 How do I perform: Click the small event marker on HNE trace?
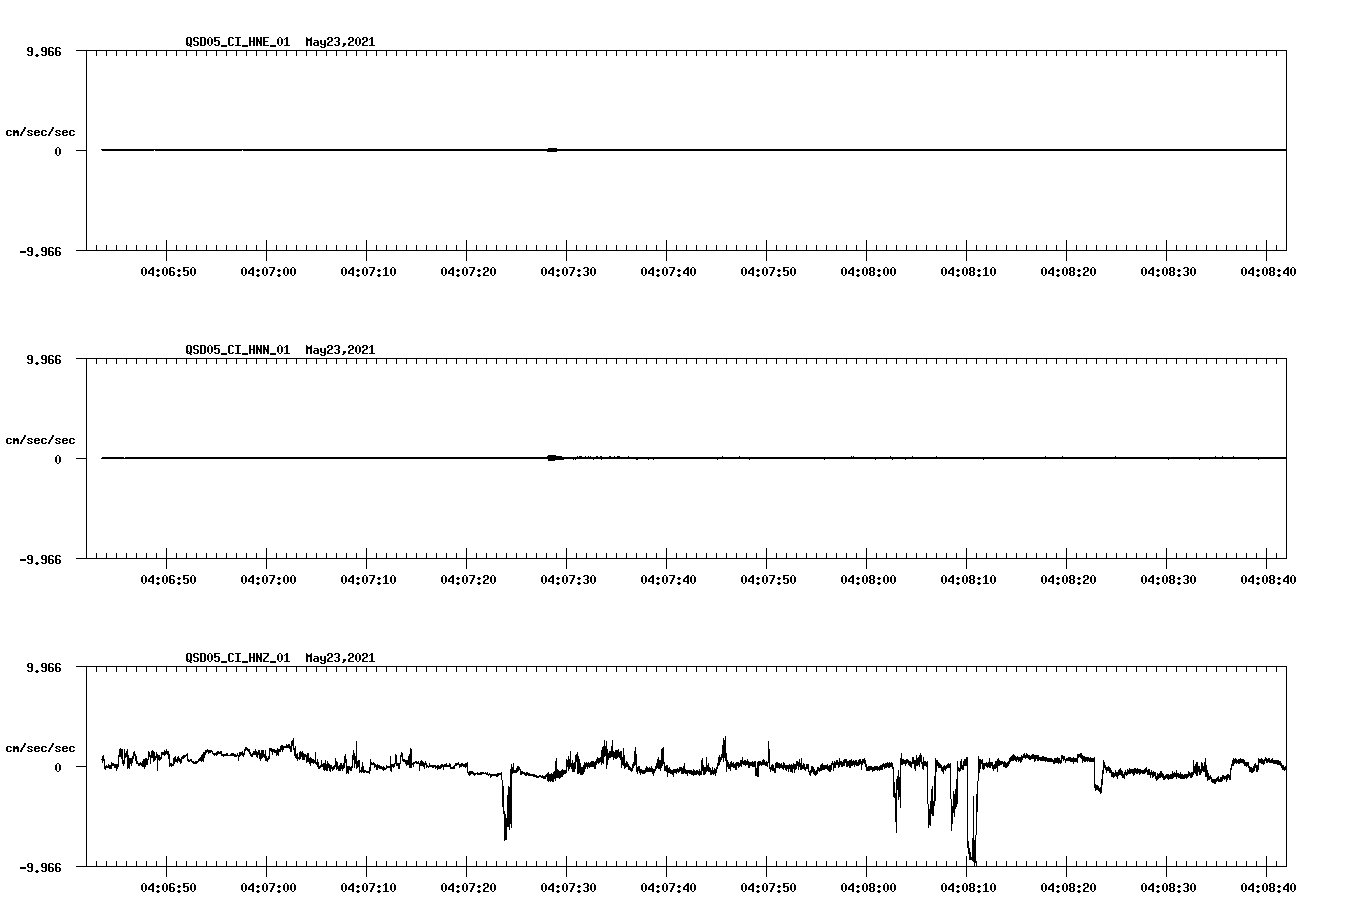click(552, 150)
